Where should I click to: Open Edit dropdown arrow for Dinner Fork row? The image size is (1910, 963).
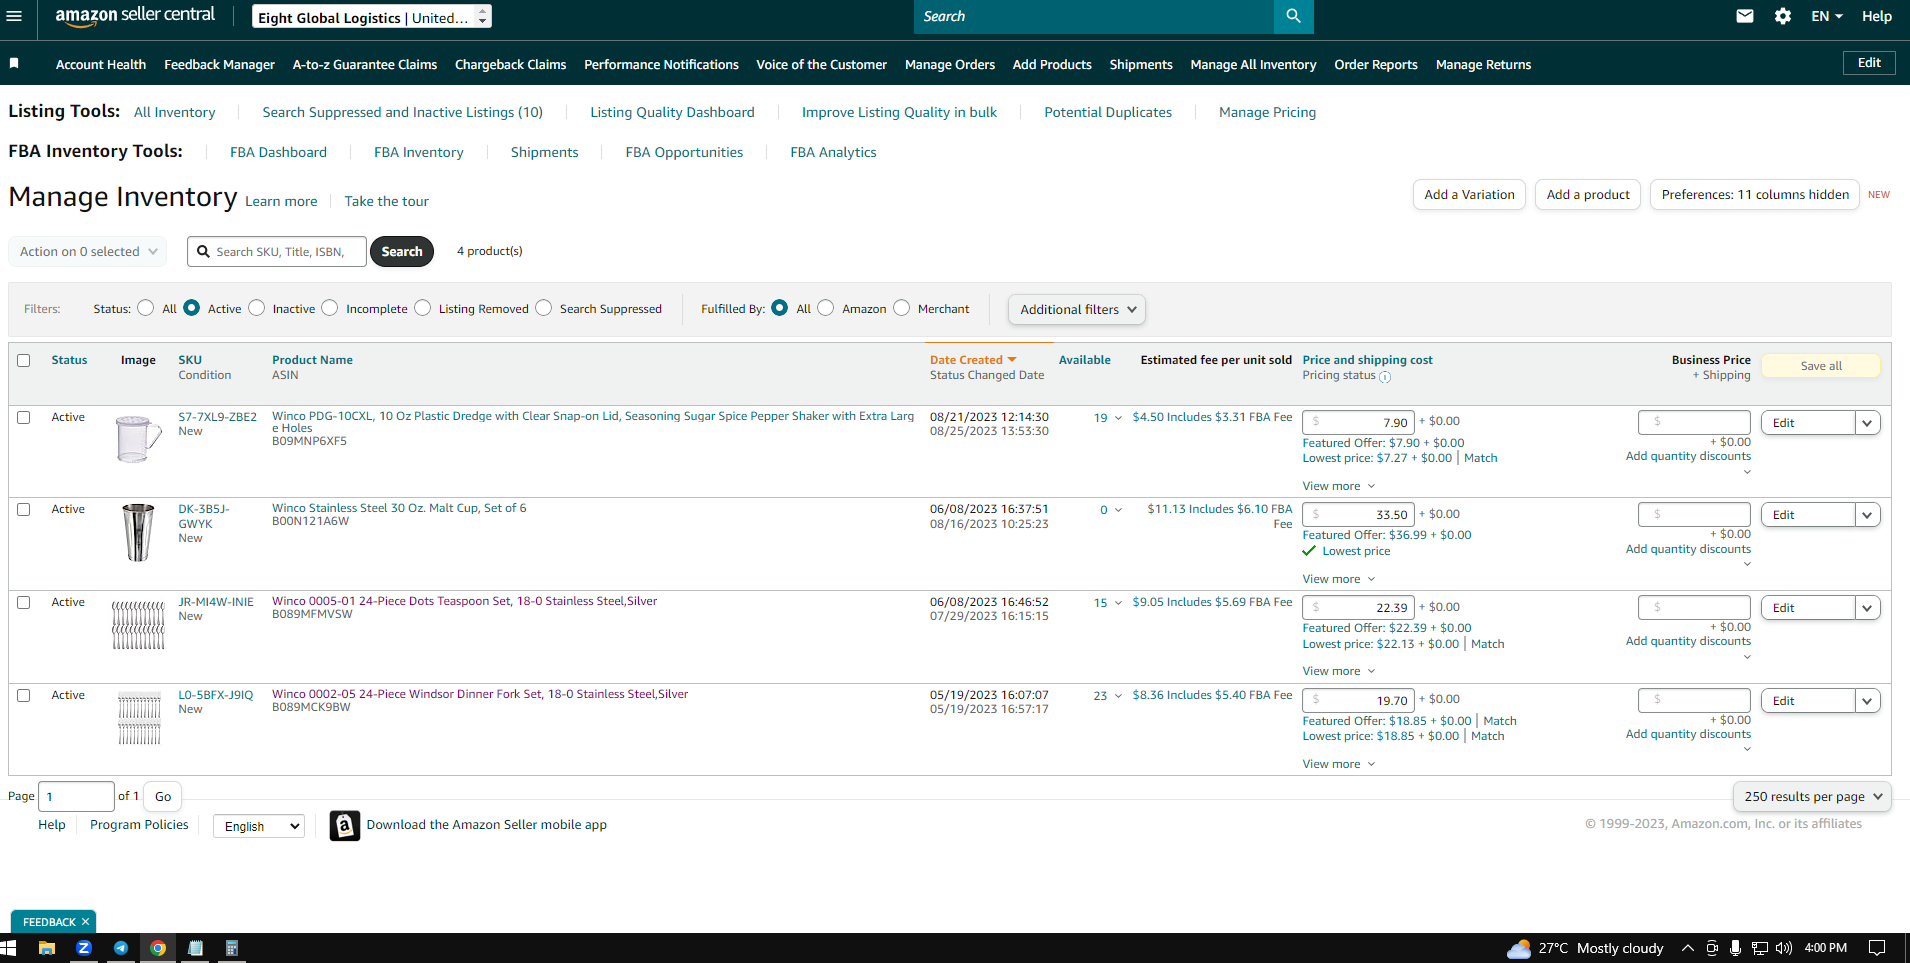click(1867, 701)
